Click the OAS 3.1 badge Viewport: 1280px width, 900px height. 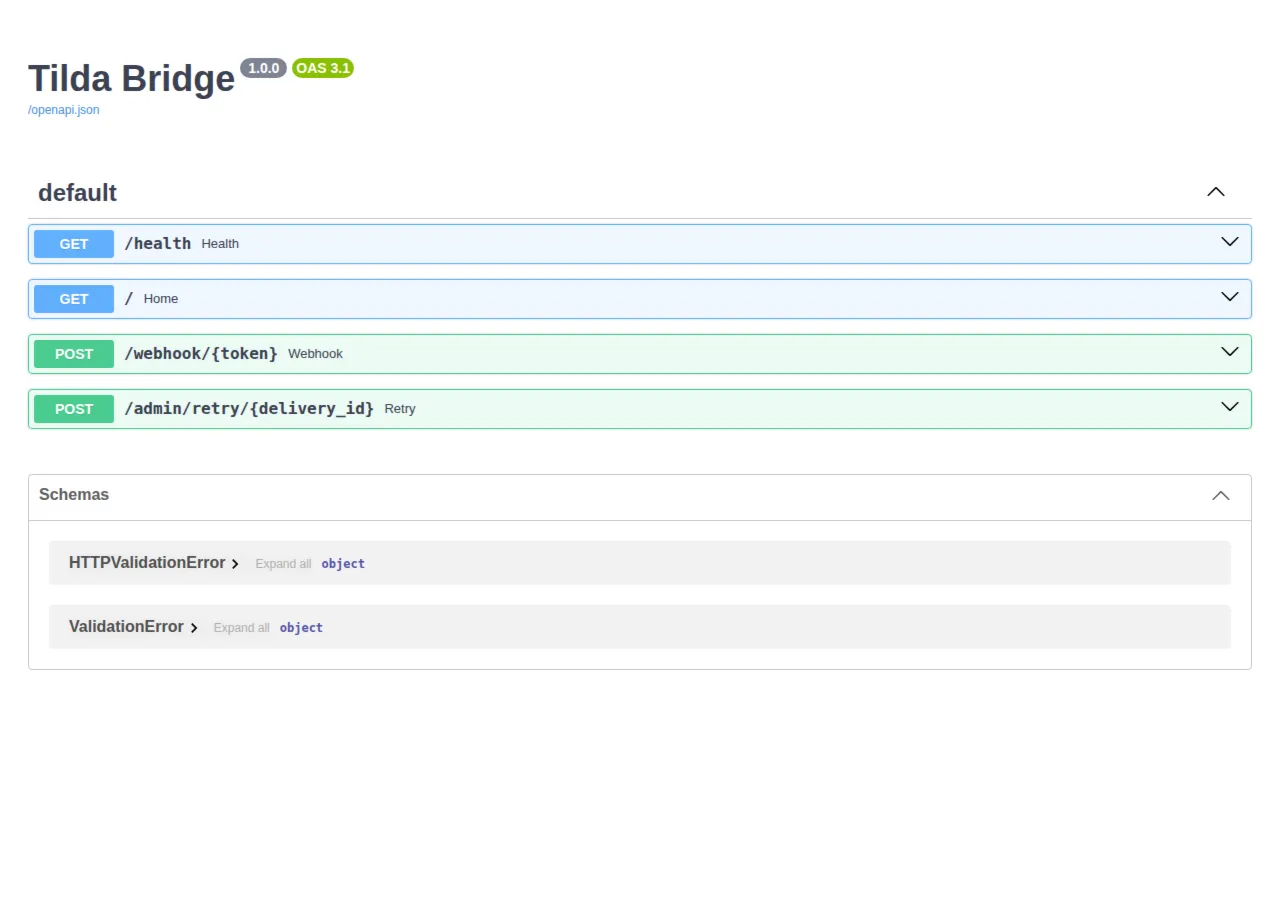[323, 68]
